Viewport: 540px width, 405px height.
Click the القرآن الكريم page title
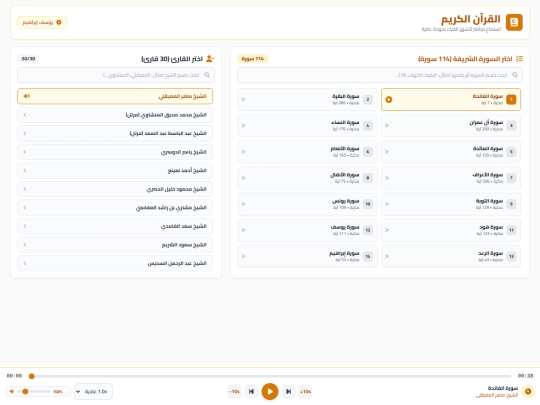tap(470, 19)
